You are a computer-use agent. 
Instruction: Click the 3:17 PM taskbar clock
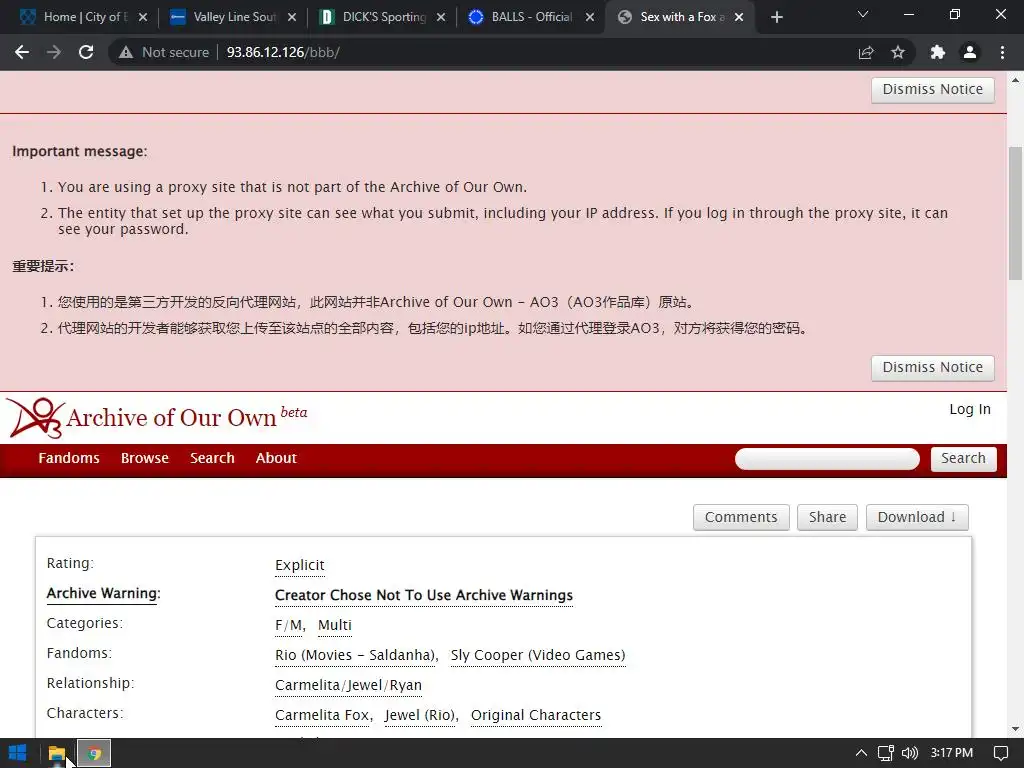coord(952,753)
